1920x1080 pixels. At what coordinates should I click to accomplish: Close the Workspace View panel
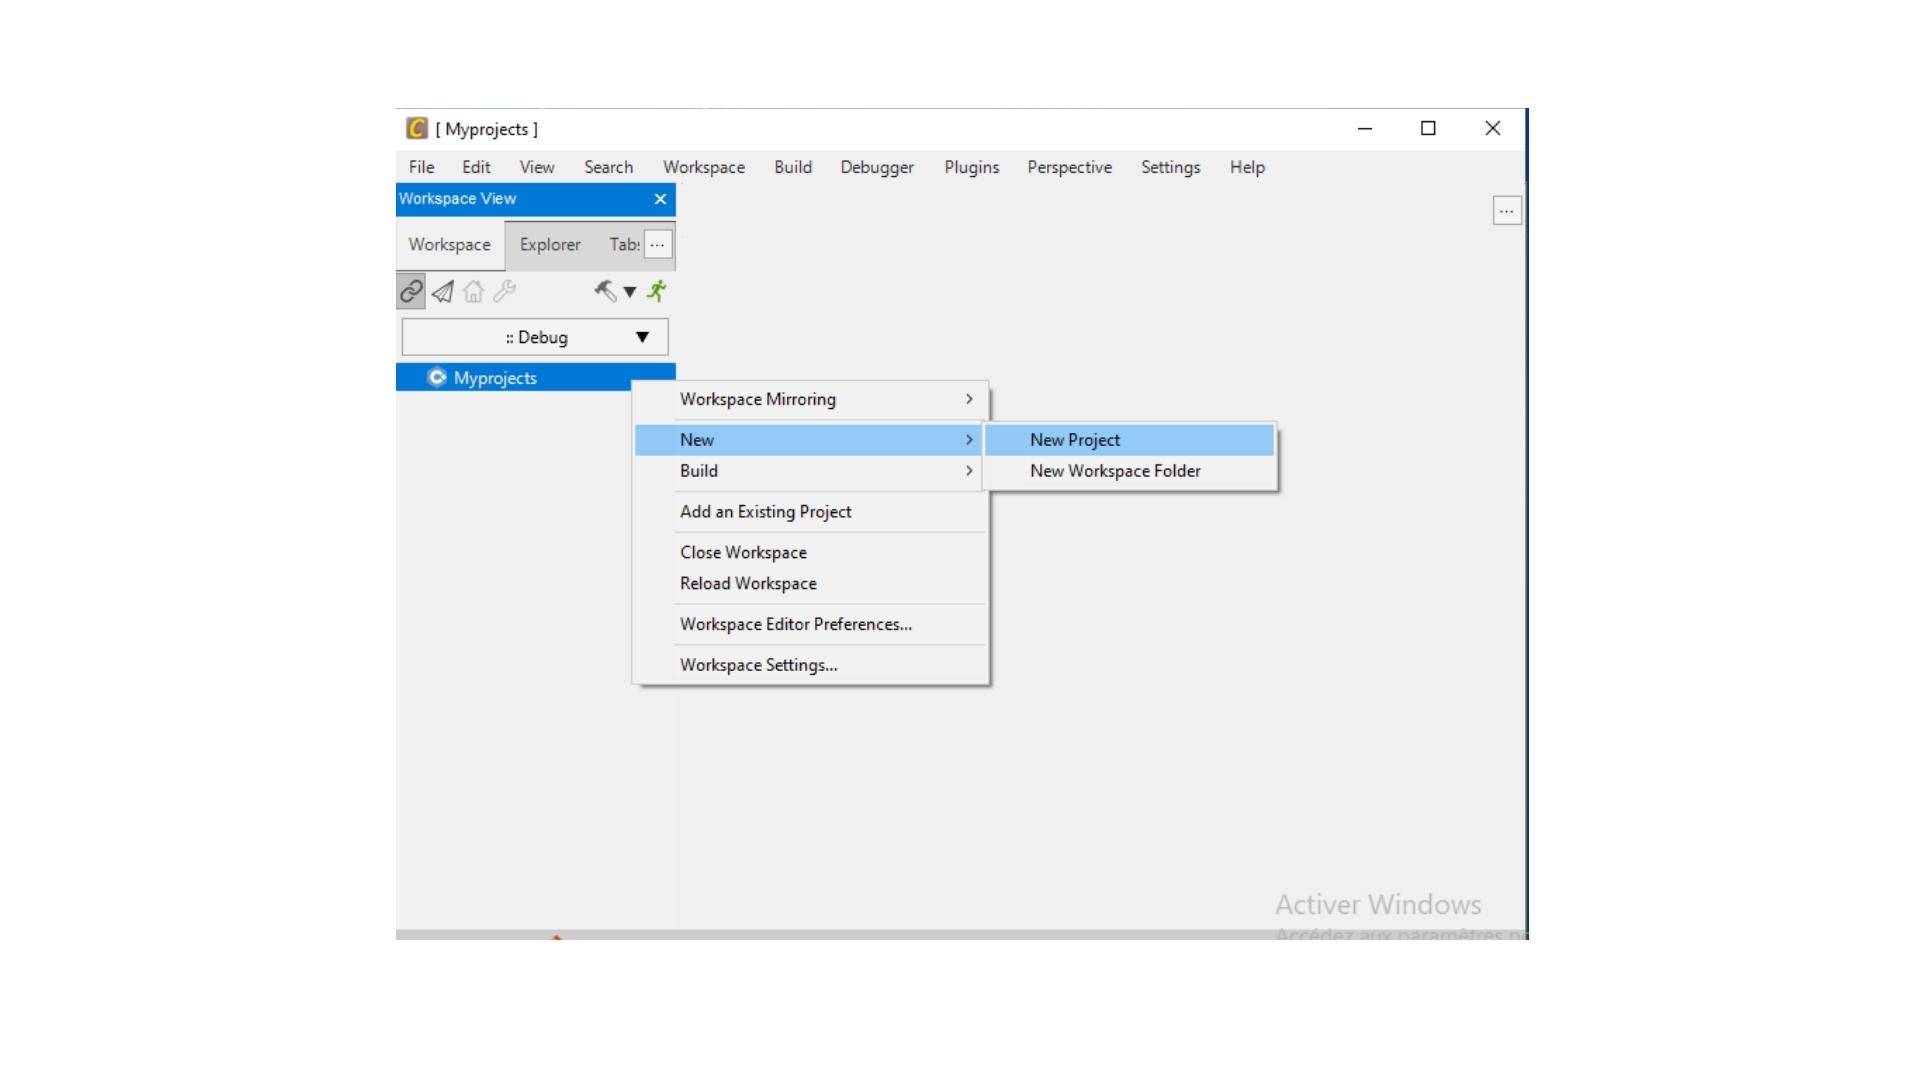point(660,199)
